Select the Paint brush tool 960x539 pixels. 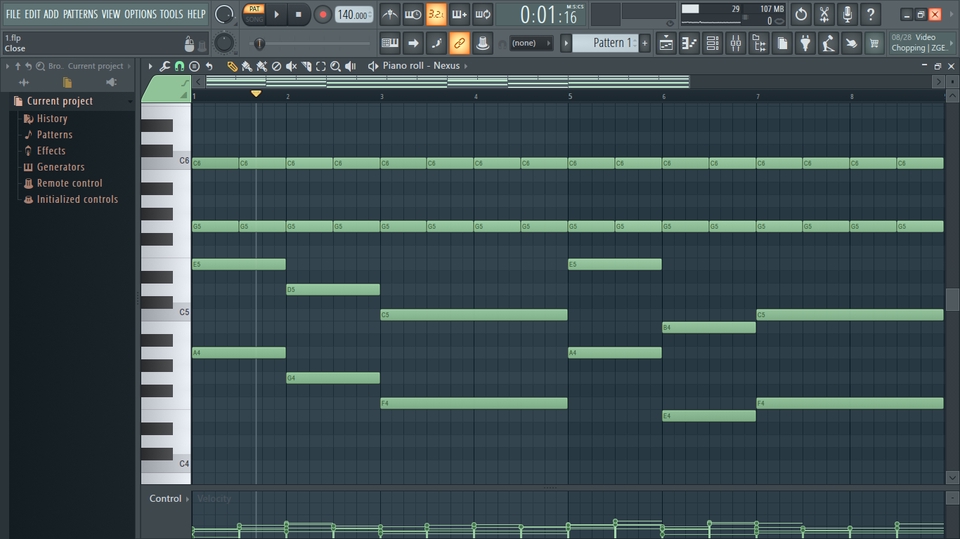point(247,66)
